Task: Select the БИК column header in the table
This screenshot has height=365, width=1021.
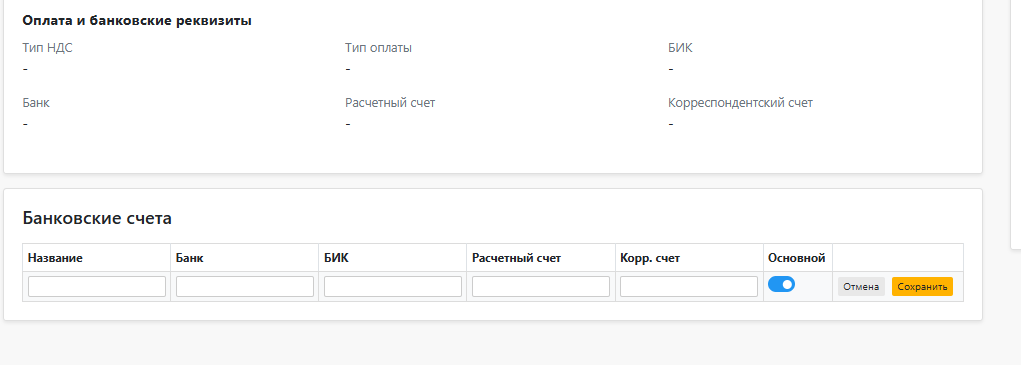Action: pyautogui.click(x=336, y=258)
